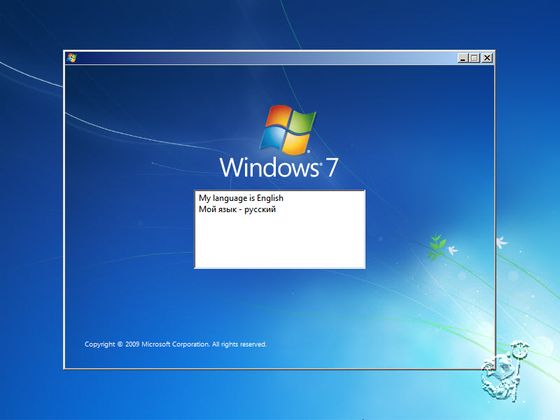This screenshot has width=560, height=420.
Task: Click the Windows flag icon in title bar
Action: click(71, 58)
